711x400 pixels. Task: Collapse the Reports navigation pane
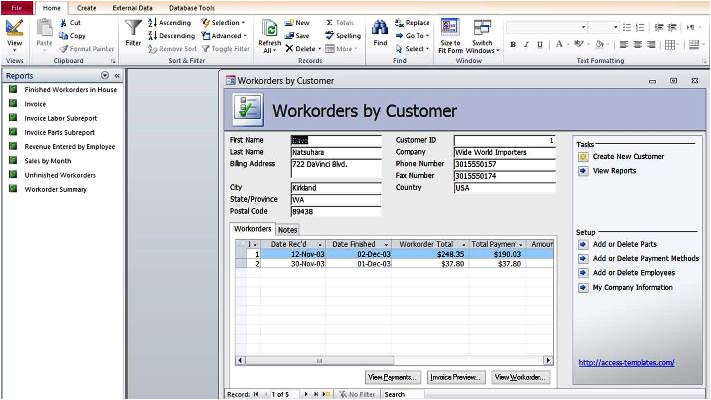pos(117,75)
